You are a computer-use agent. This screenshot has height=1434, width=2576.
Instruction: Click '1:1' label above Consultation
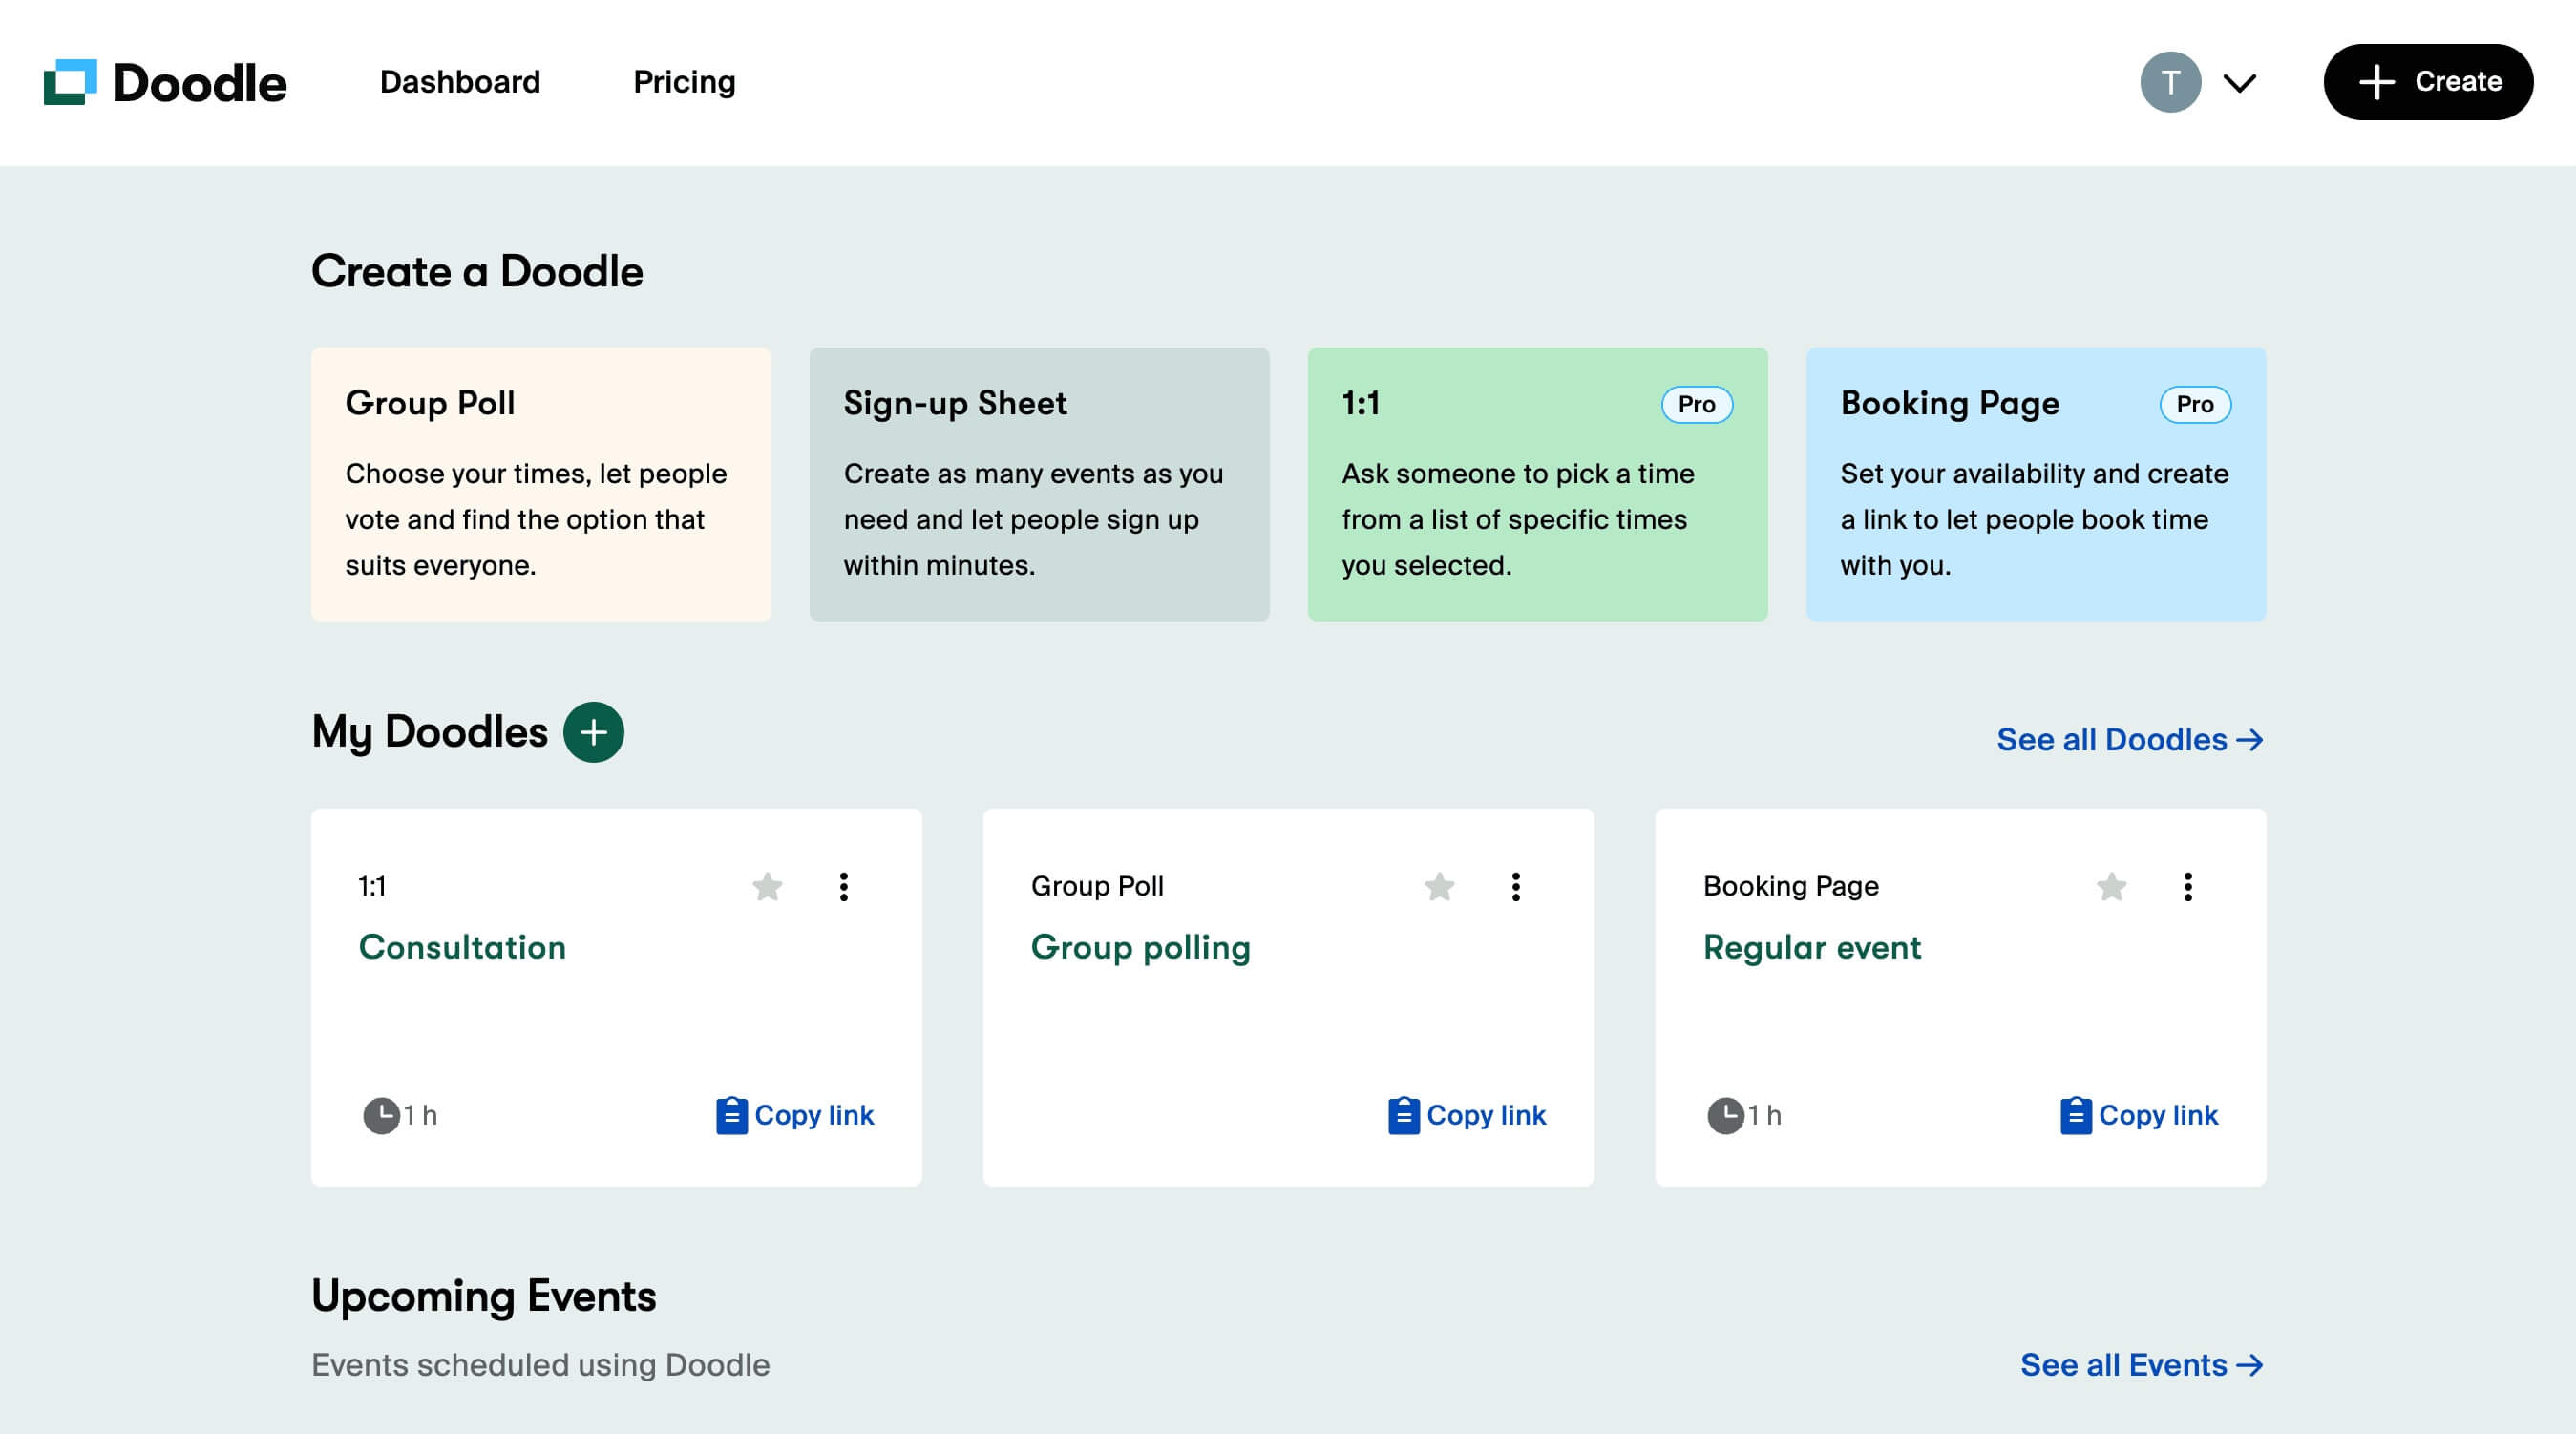[x=372, y=886]
